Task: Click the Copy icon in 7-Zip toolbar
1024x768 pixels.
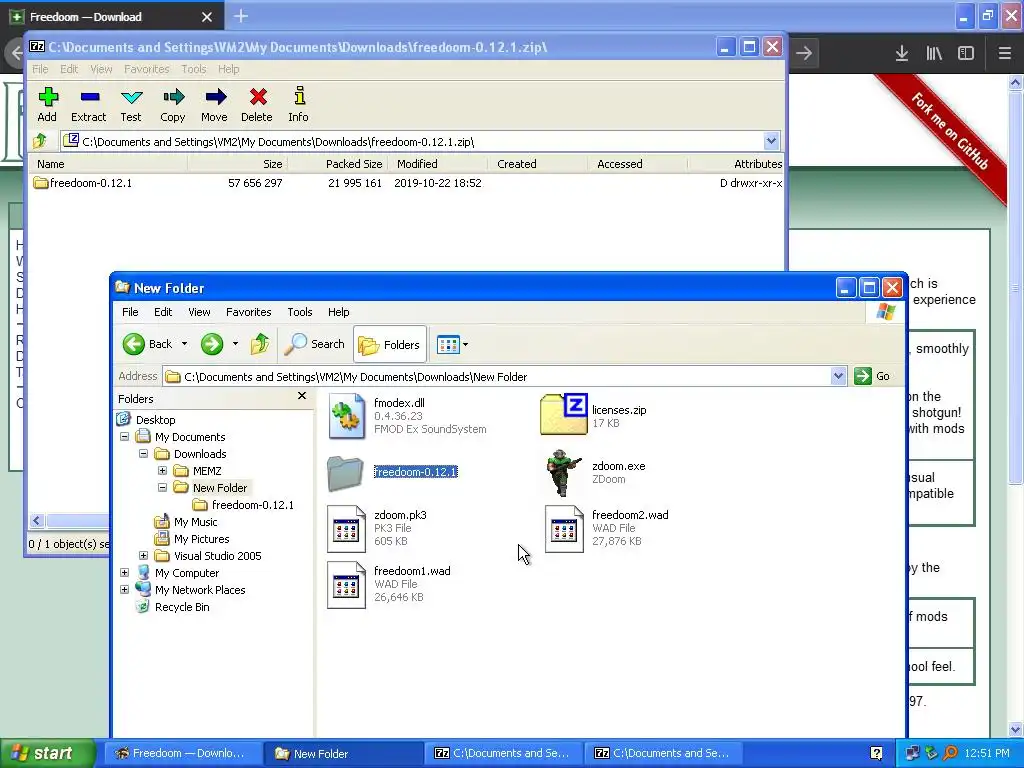Action: click(x=173, y=97)
